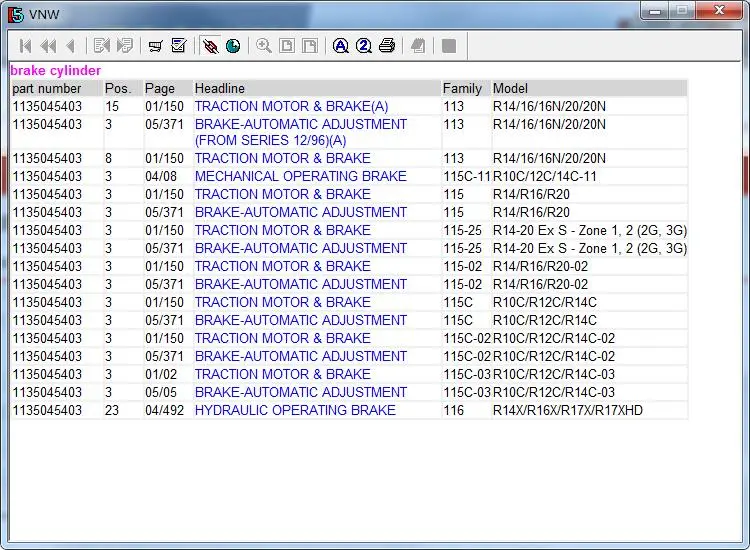The width and height of the screenshot is (750, 550).
Task: Click the first greyed page view icon
Action: [287, 46]
